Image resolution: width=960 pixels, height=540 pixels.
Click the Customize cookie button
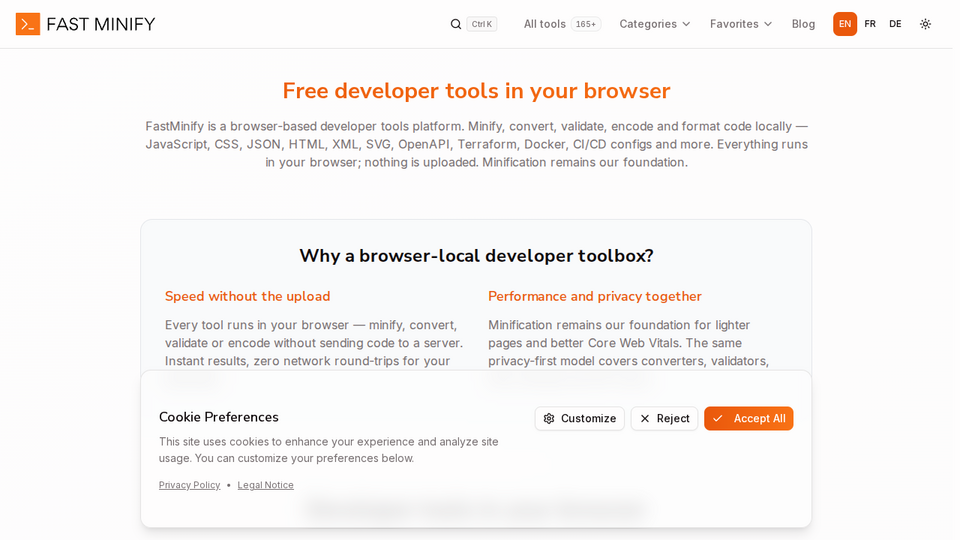coord(579,418)
